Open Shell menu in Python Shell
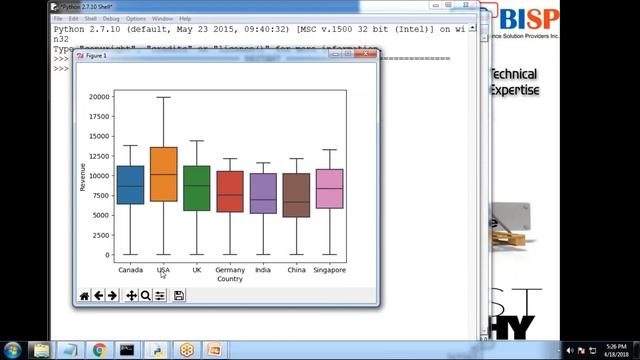 click(91, 19)
